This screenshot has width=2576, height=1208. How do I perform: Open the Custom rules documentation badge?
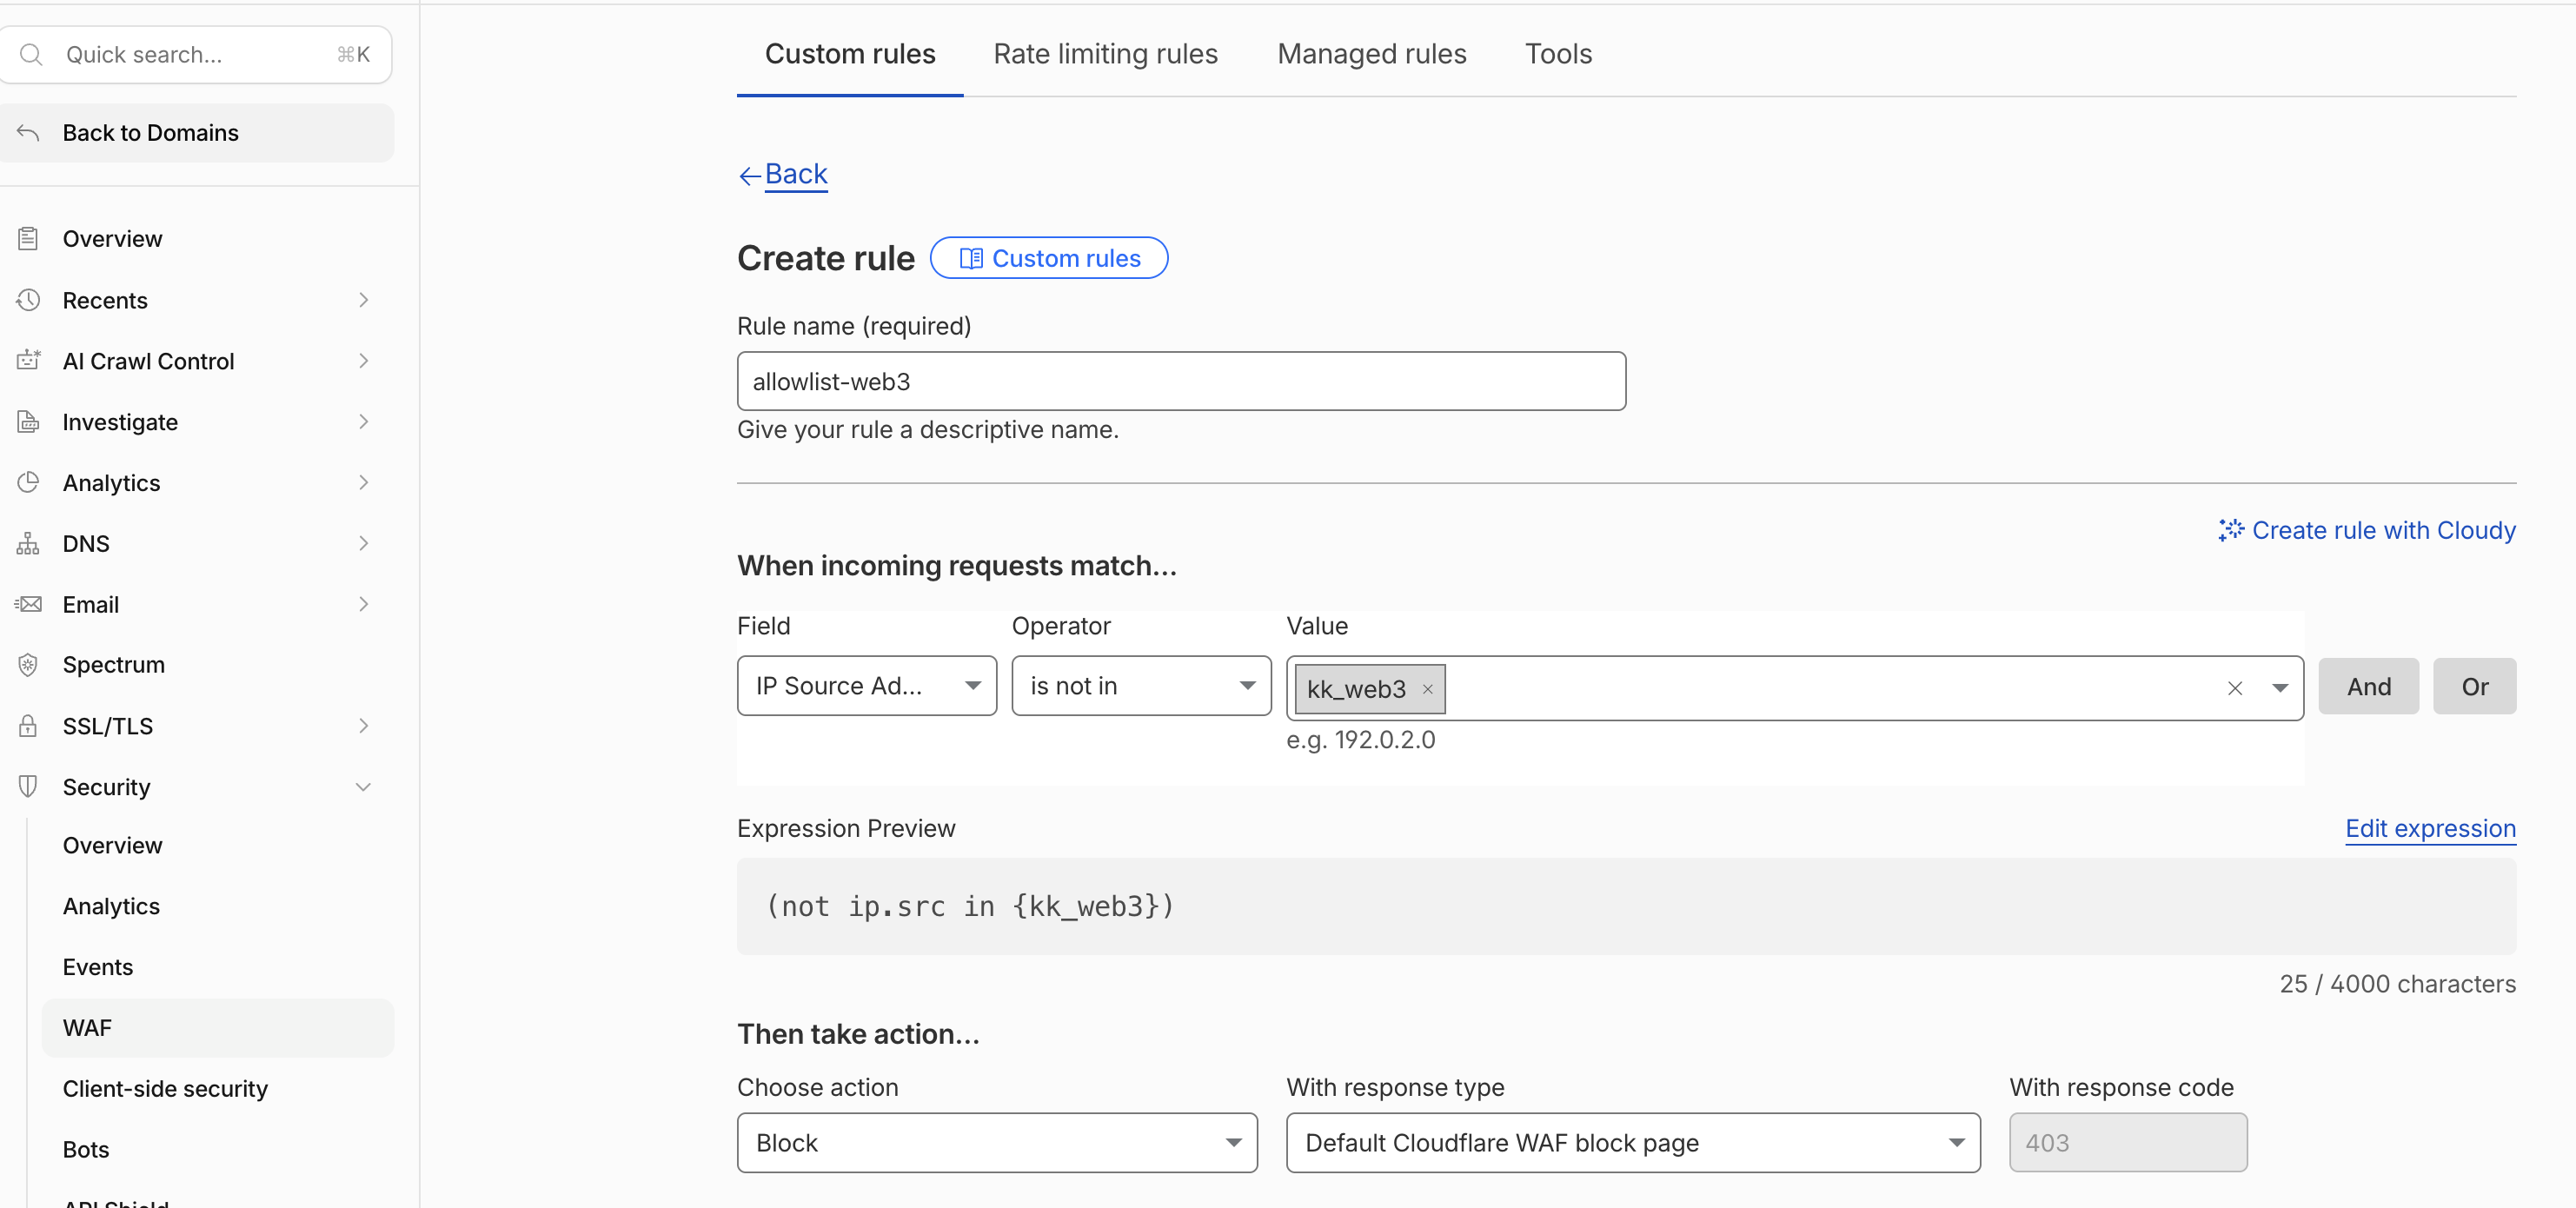[1048, 258]
